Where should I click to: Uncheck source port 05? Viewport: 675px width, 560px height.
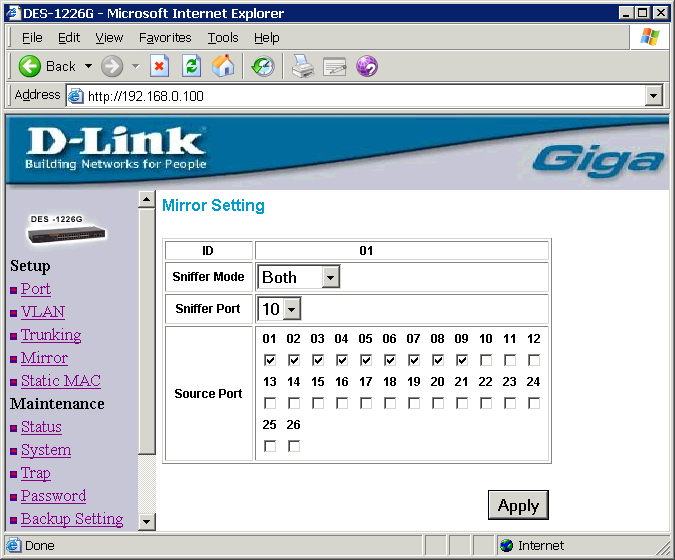(x=366, y=360)
